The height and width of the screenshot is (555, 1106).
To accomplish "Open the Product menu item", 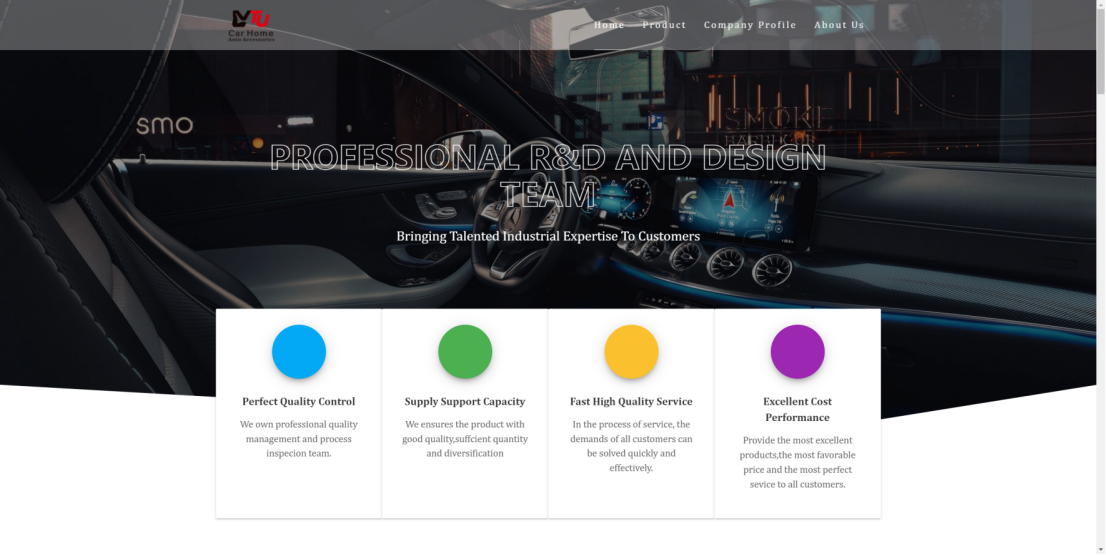I will (x=664, y=25).
